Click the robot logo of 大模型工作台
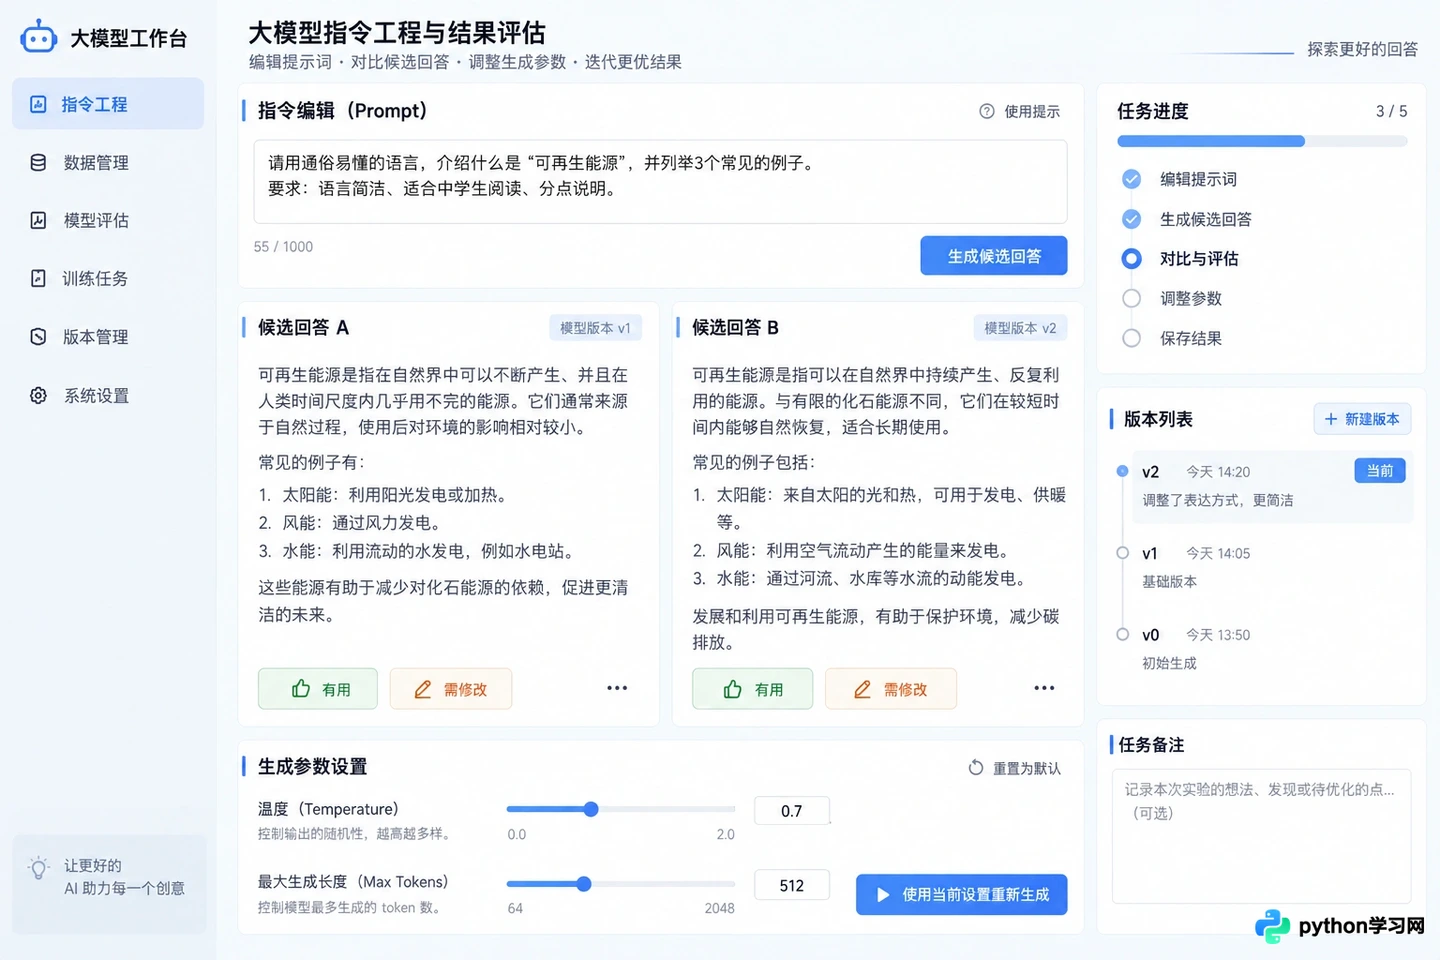The image size is (1440, 960). click(x=39, y=37)
